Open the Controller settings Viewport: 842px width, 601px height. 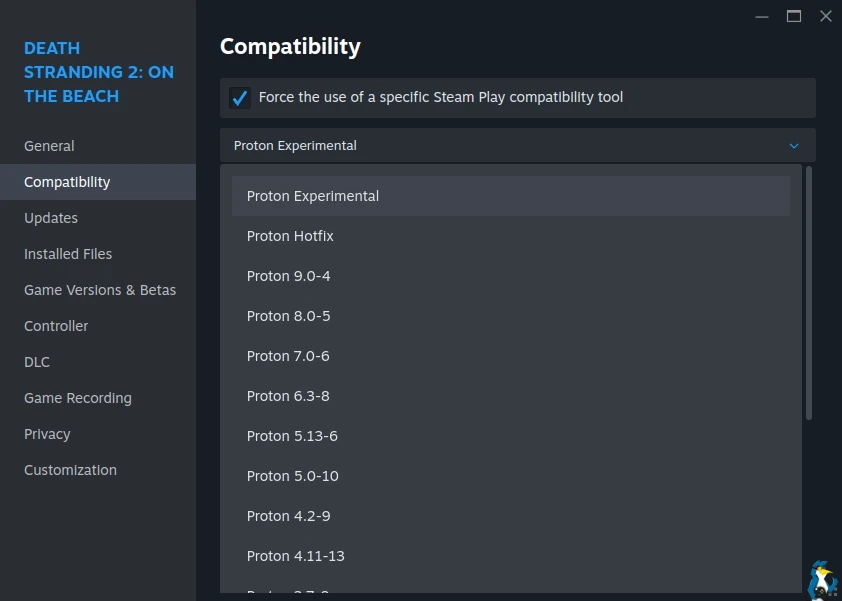pos(56,326)
